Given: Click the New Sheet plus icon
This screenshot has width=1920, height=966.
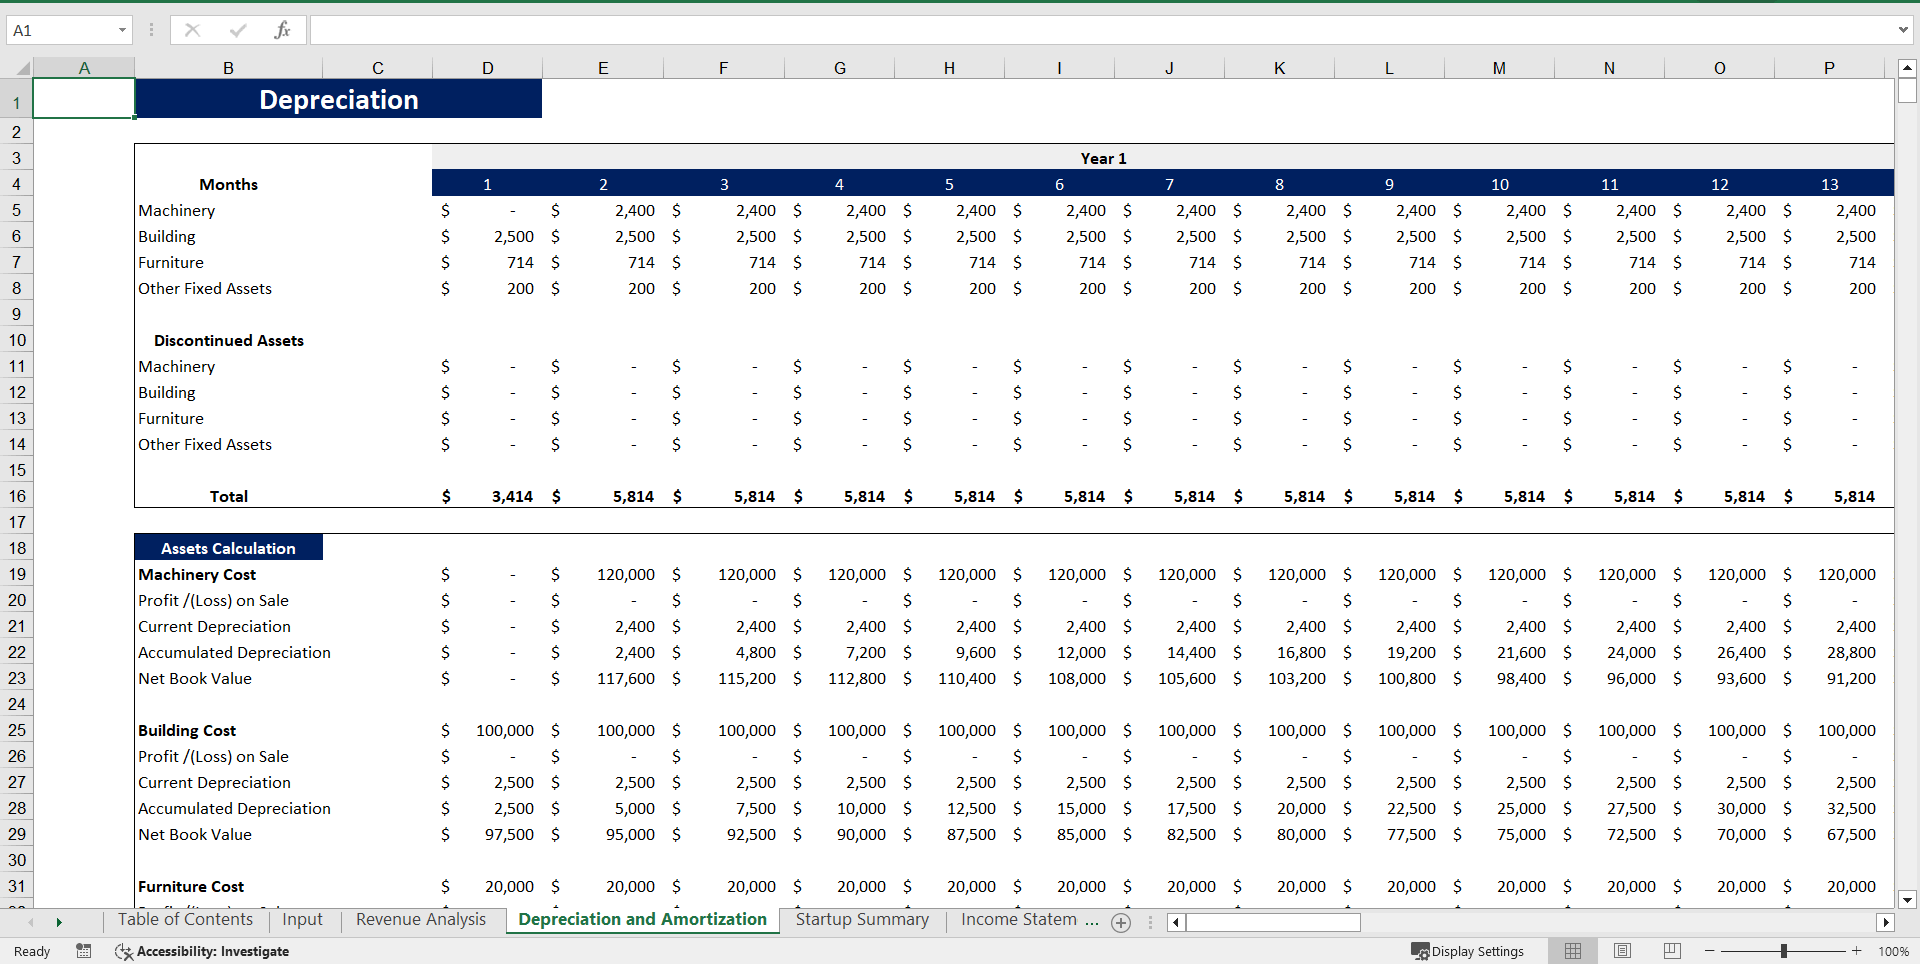Looking at the screenshot, I should point(1121,922).
